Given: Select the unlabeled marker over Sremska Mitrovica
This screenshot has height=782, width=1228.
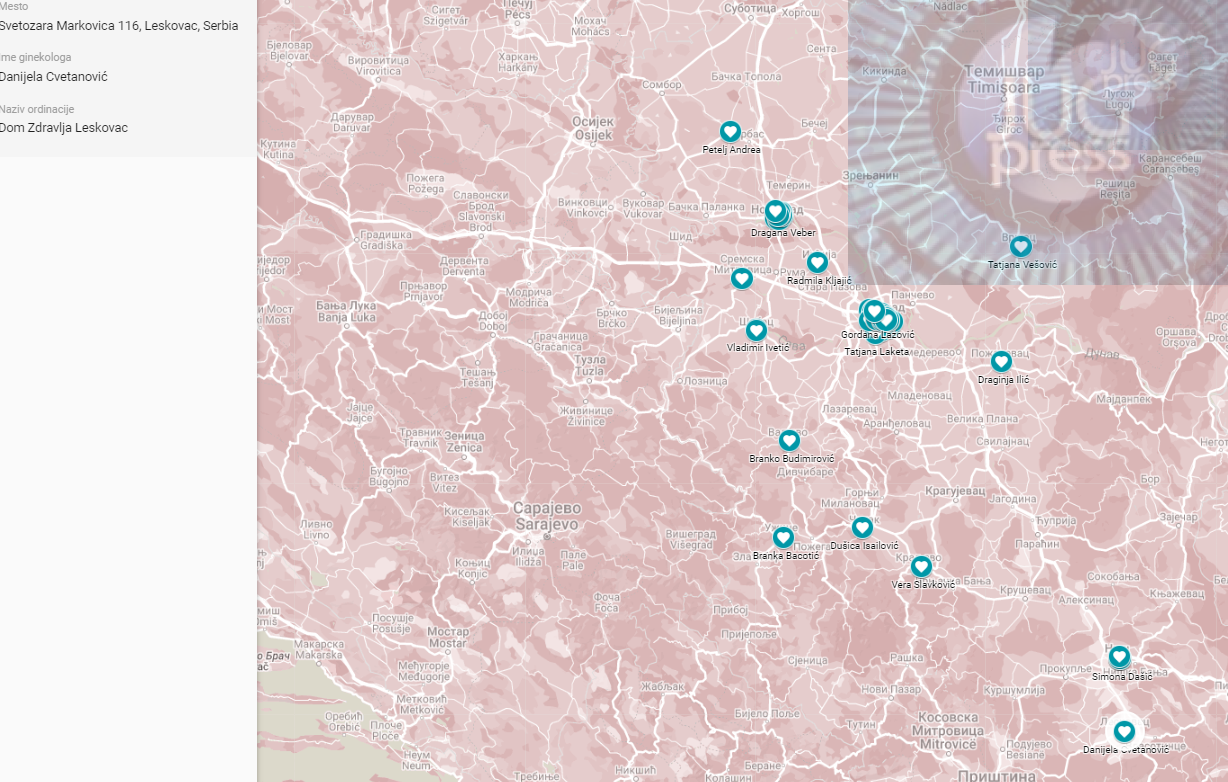Looking at the screenshot, I should click(x=741, y=278).
